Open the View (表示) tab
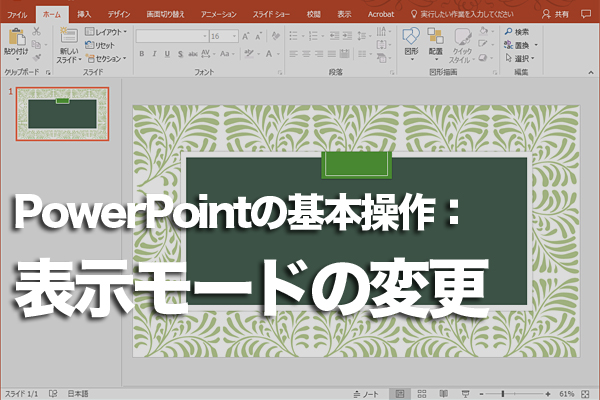Viewport: 600px width, 400px height. [x=344, y=14]
